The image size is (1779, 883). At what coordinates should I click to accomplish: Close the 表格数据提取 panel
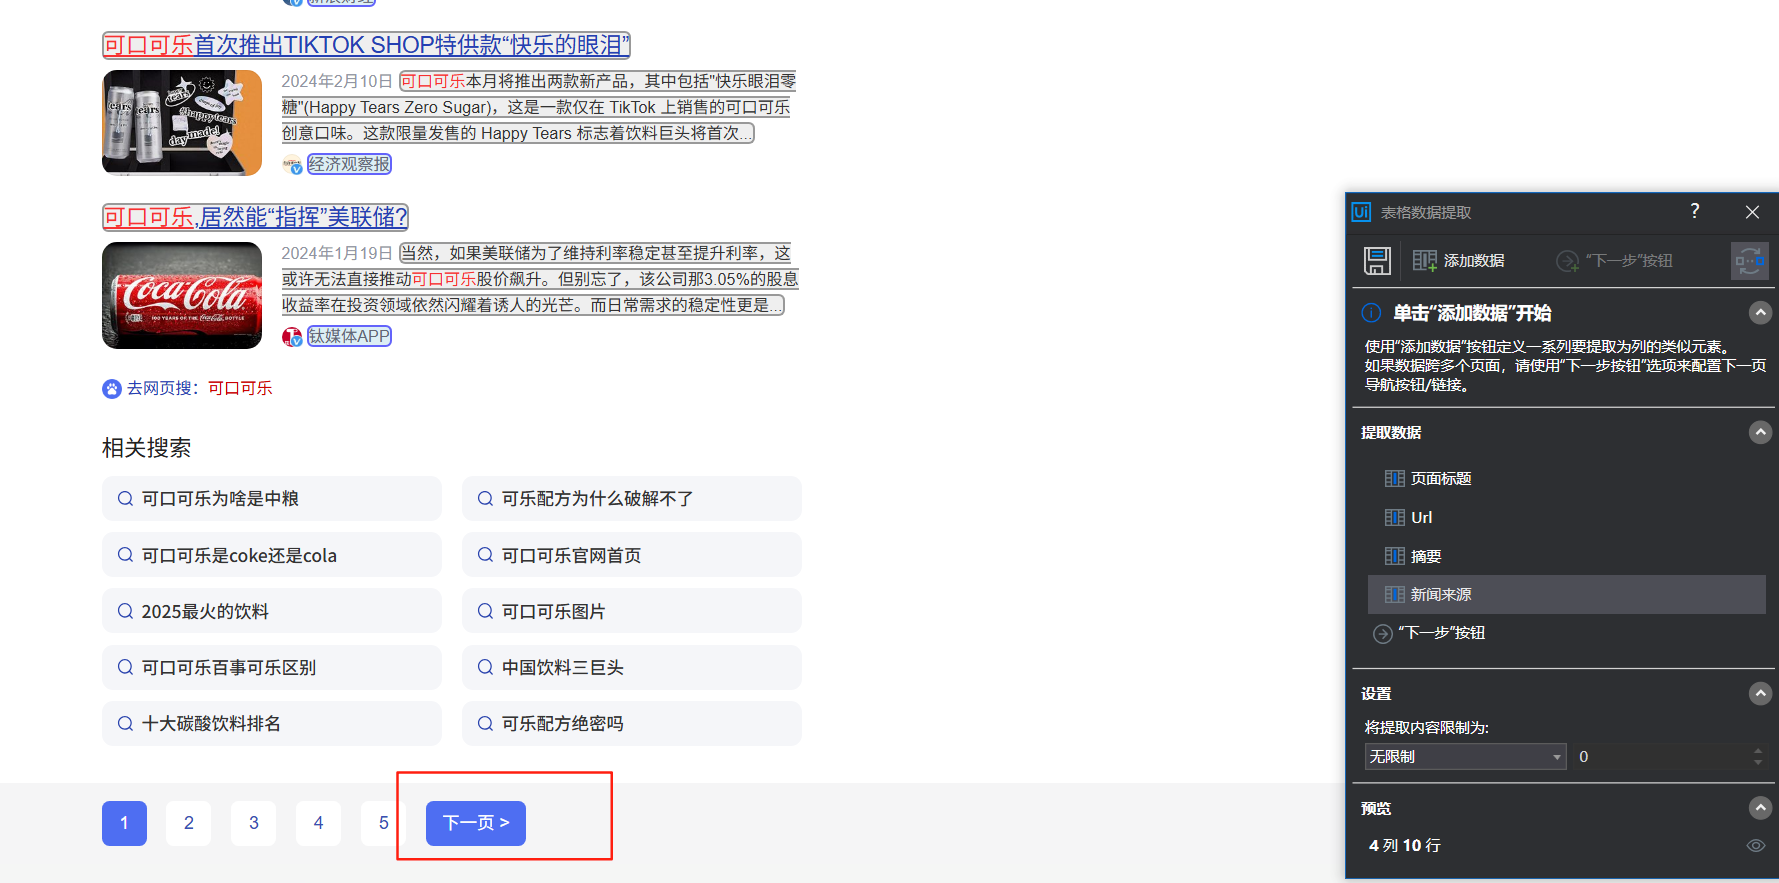point(1752,212)
